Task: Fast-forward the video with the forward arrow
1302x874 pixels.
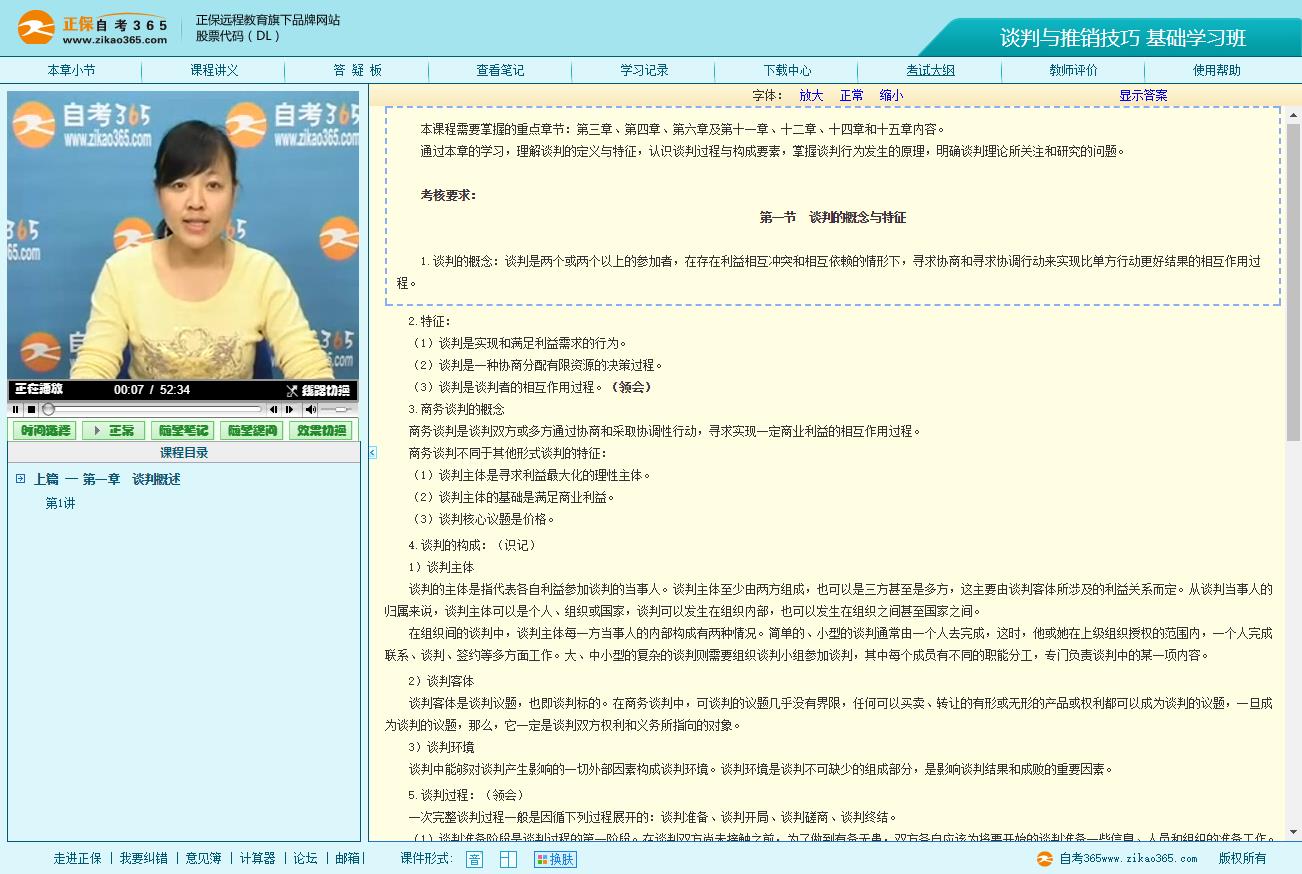Action: [290, 409]
